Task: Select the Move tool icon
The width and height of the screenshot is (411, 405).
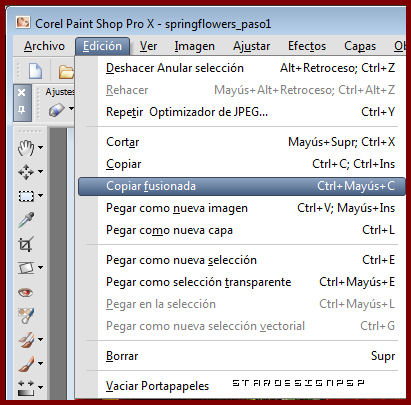Action: (x=26, y=172)
